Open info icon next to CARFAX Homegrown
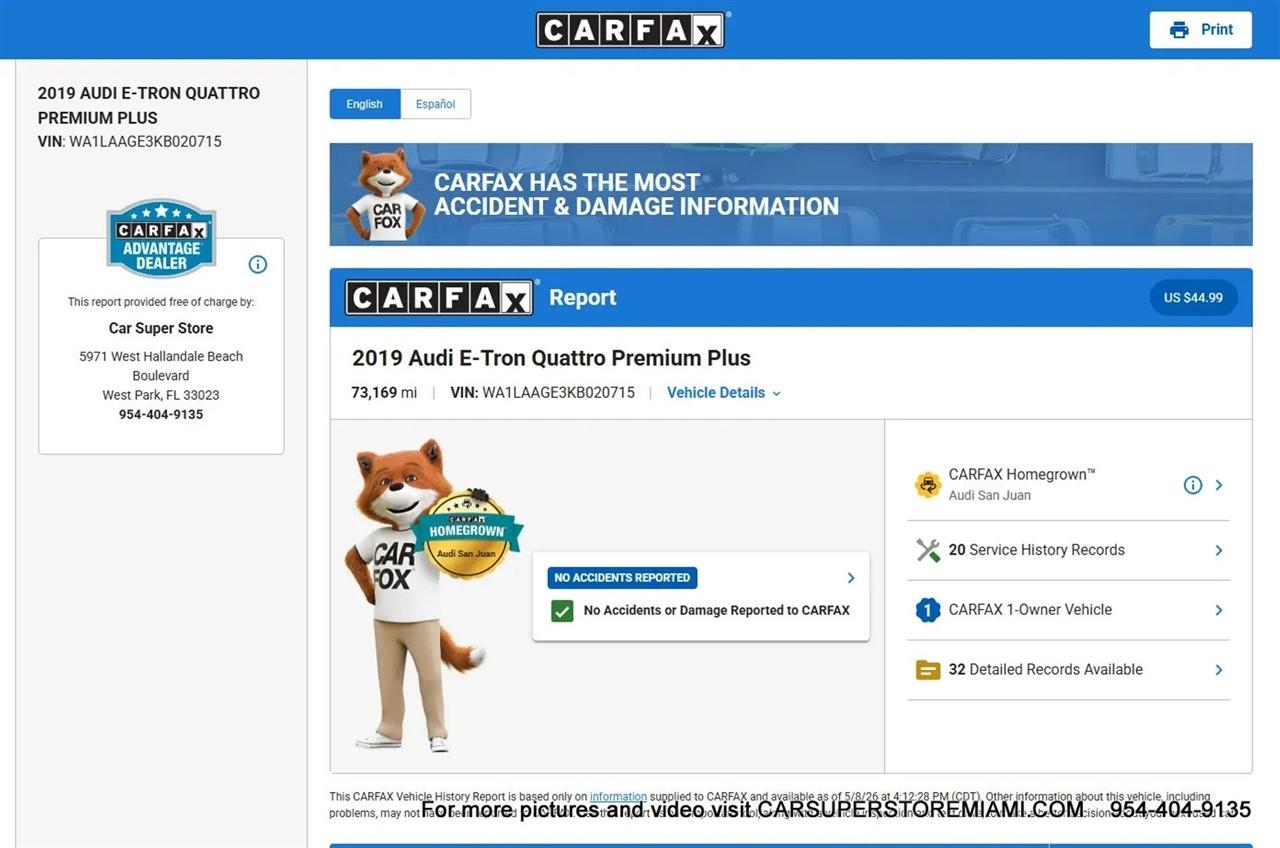The width and height of the screenshot is (1280, 848). point(1193,485)
